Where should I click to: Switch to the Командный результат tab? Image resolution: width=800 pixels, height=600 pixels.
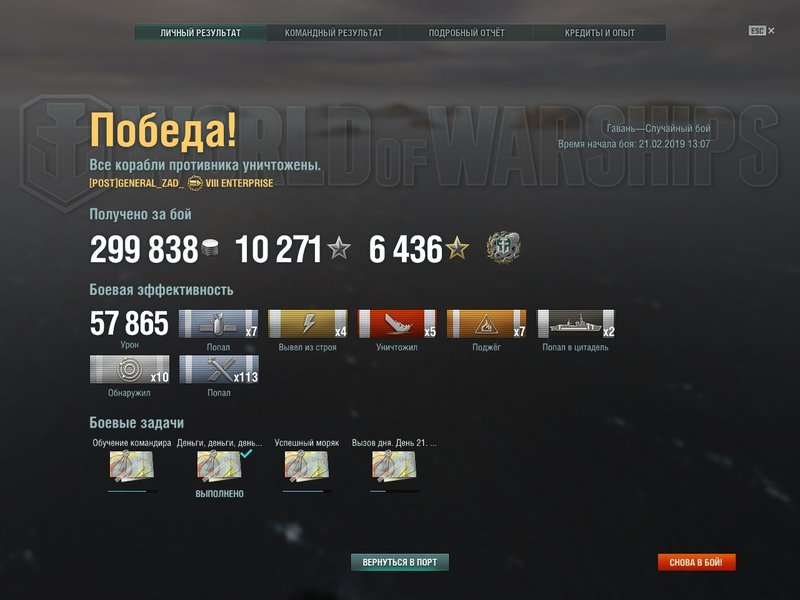[x=333, y=33]
